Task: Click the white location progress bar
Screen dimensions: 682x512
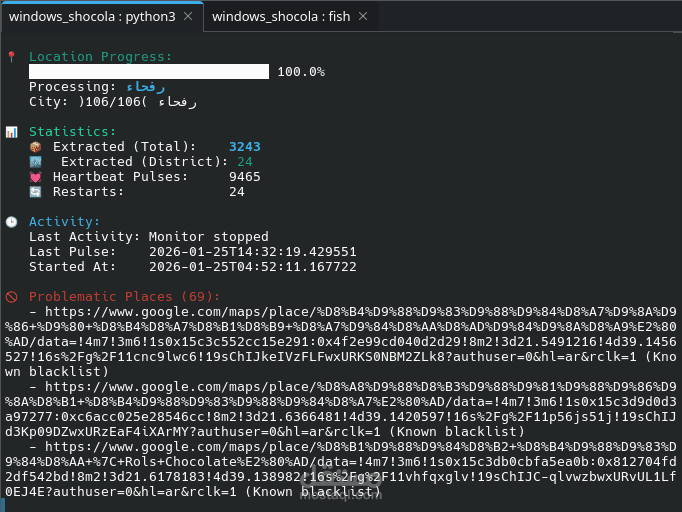Action: 149,72
